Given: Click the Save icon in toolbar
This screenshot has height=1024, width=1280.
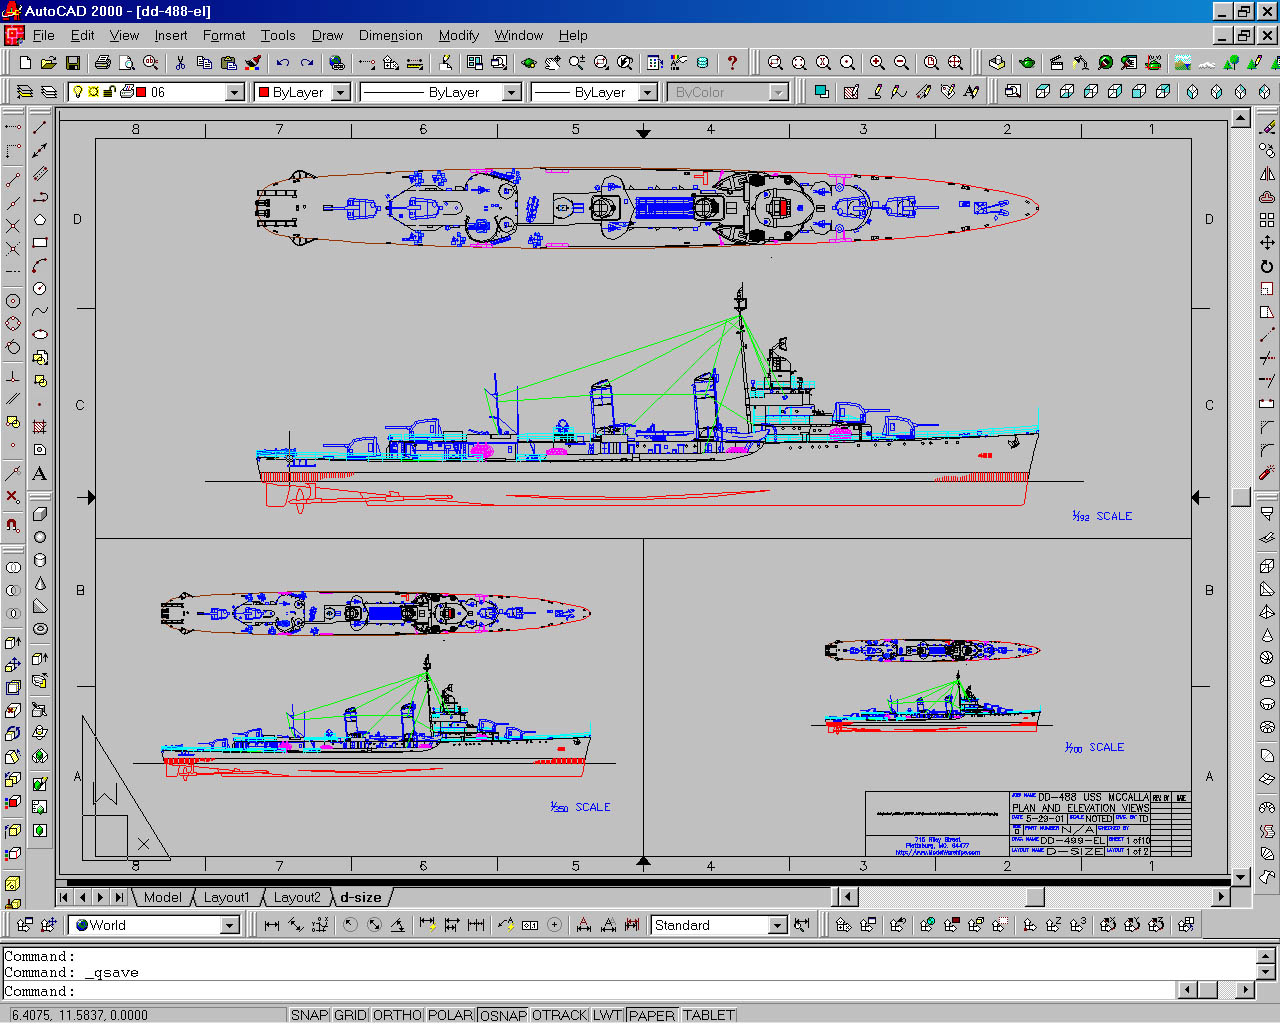Looking at the screenshot, I should tap(72, 63).
